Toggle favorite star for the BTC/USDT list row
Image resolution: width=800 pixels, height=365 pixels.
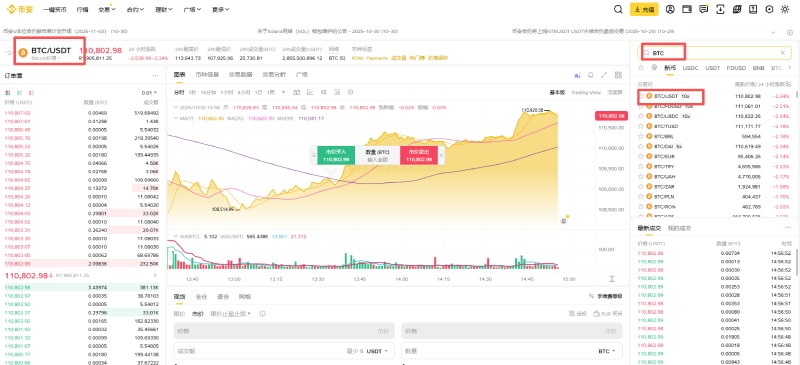(641, 96)
